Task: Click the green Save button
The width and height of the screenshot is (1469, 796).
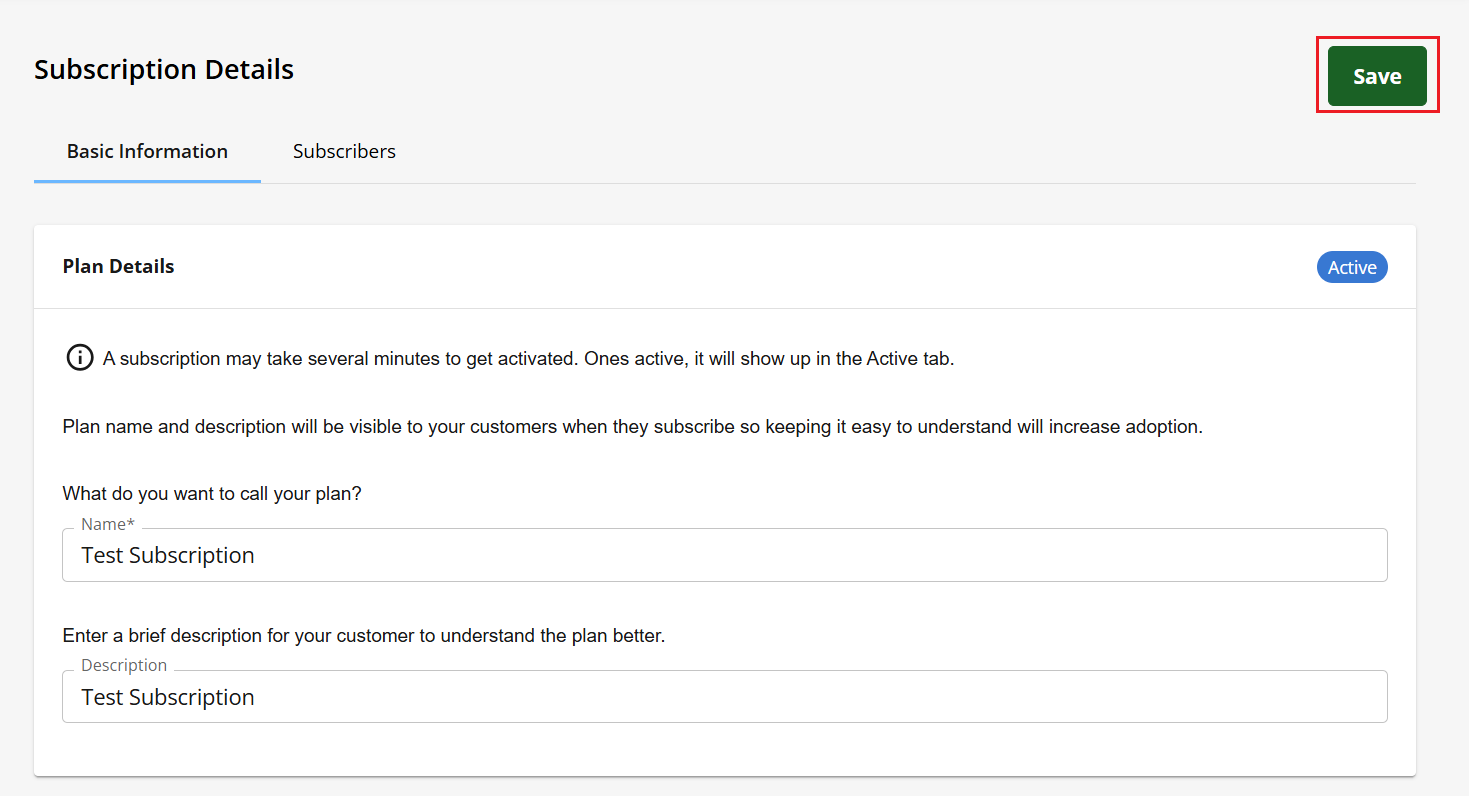Action: coord(1377,76)
